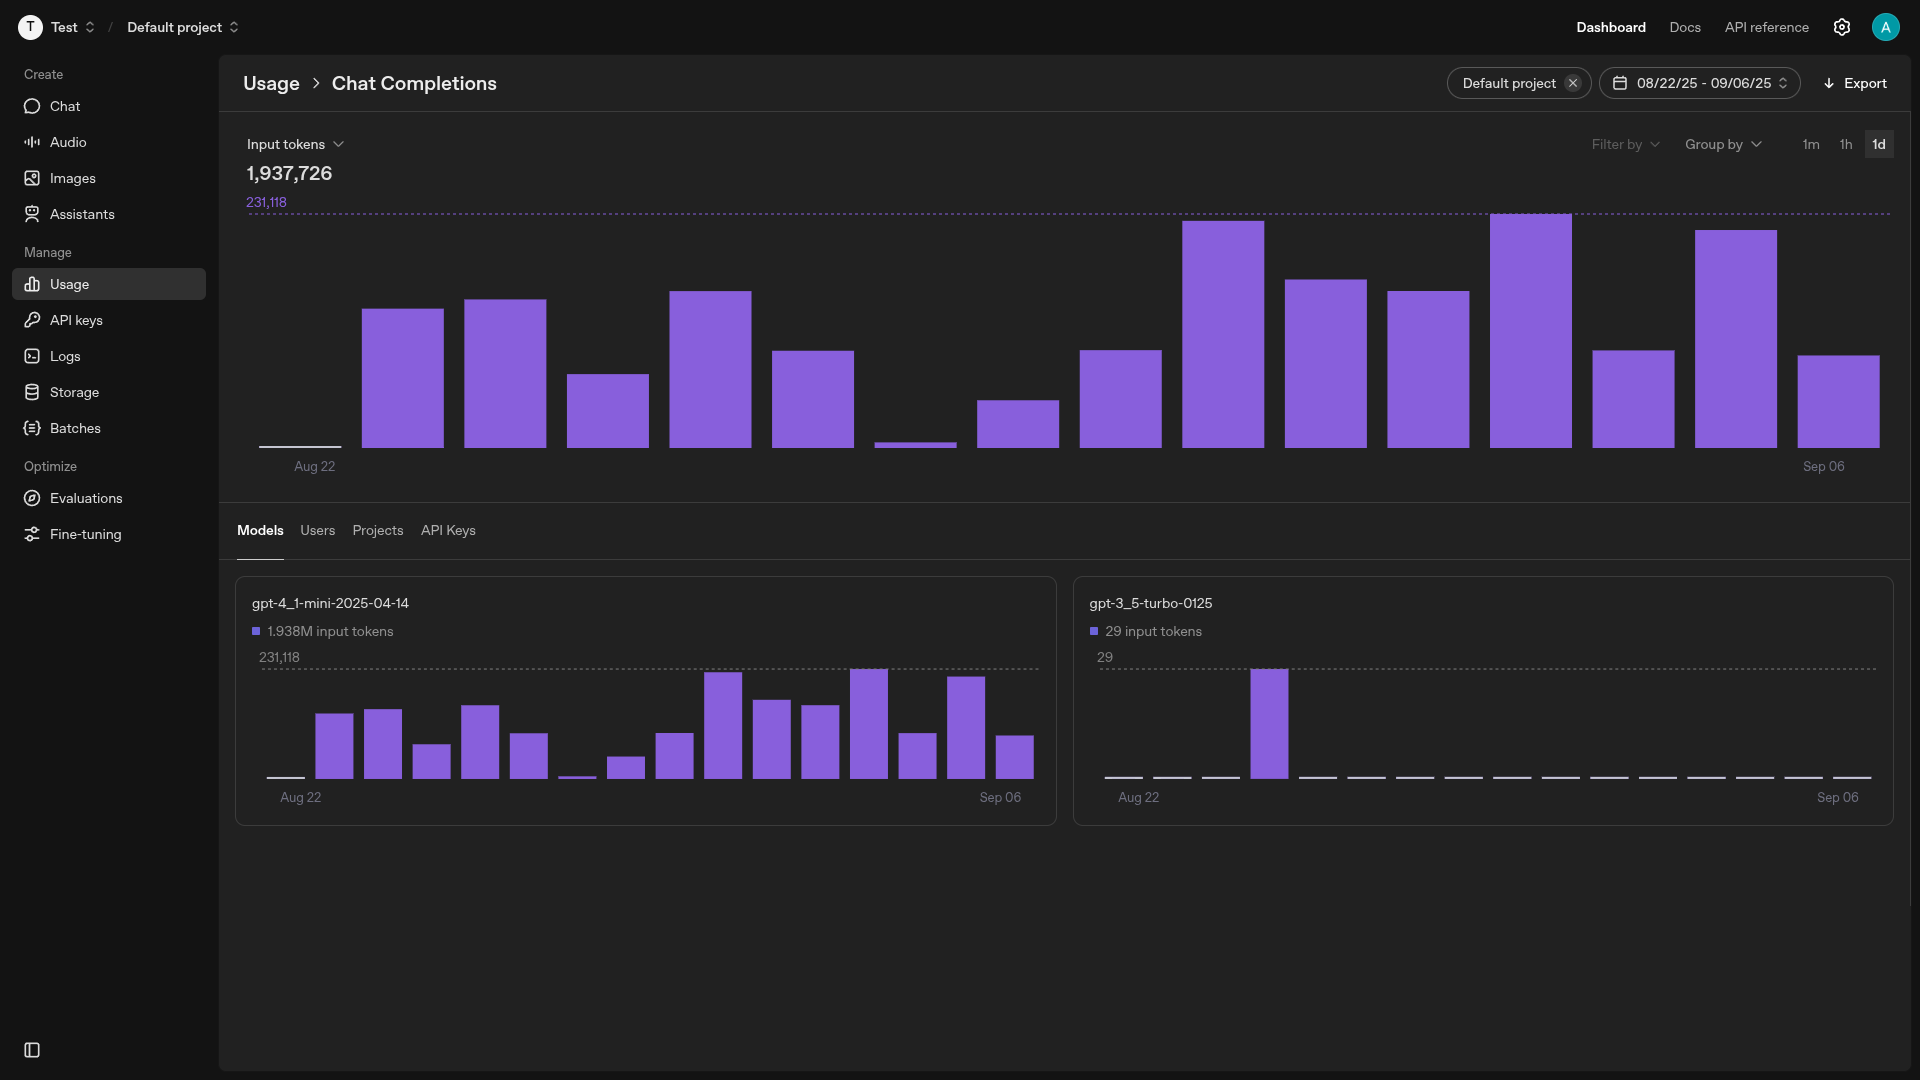Open the Assistants icon in sidebar
This screenshot has width=1920, height=1080.
click(32, 214)
